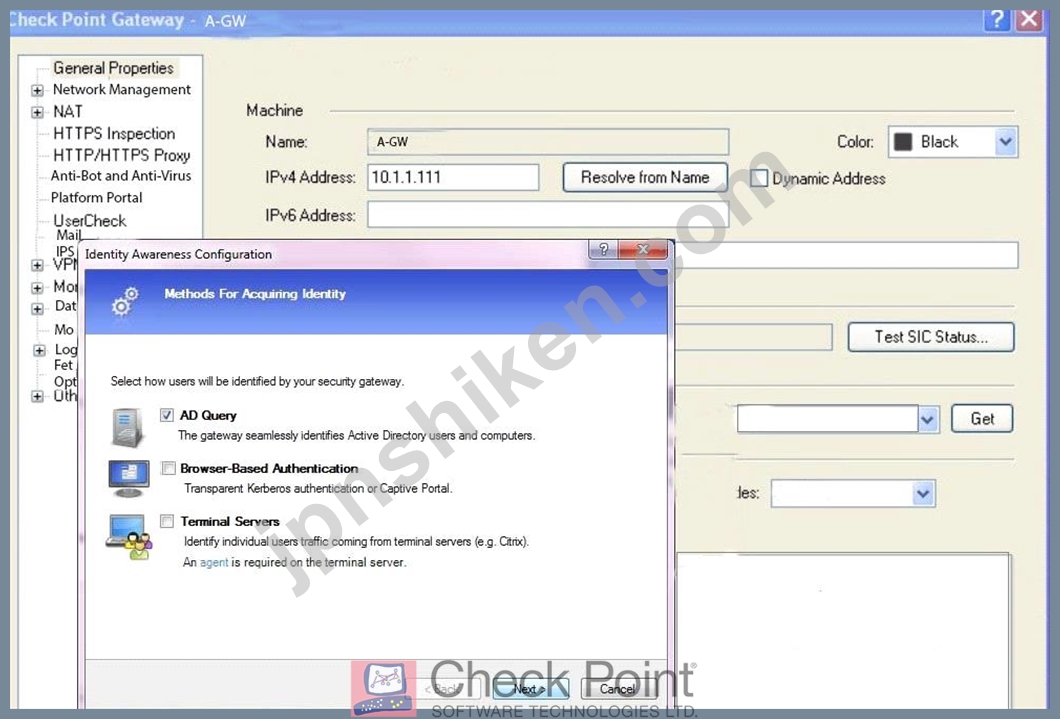Select HTTPS Inspection in the tree
Image resolution: width=1060 pixels, height=719 pixels.
tap(114, 134)
